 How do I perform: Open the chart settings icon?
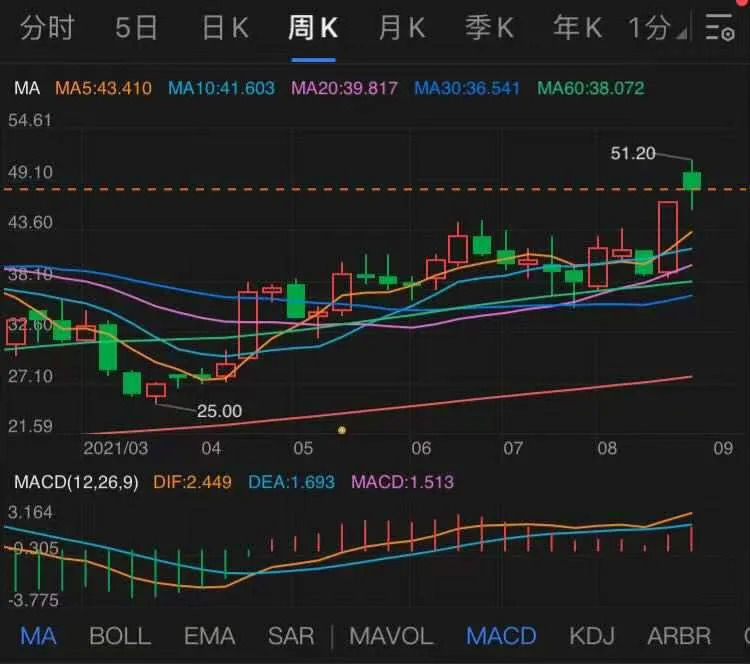tap(720, 27)
